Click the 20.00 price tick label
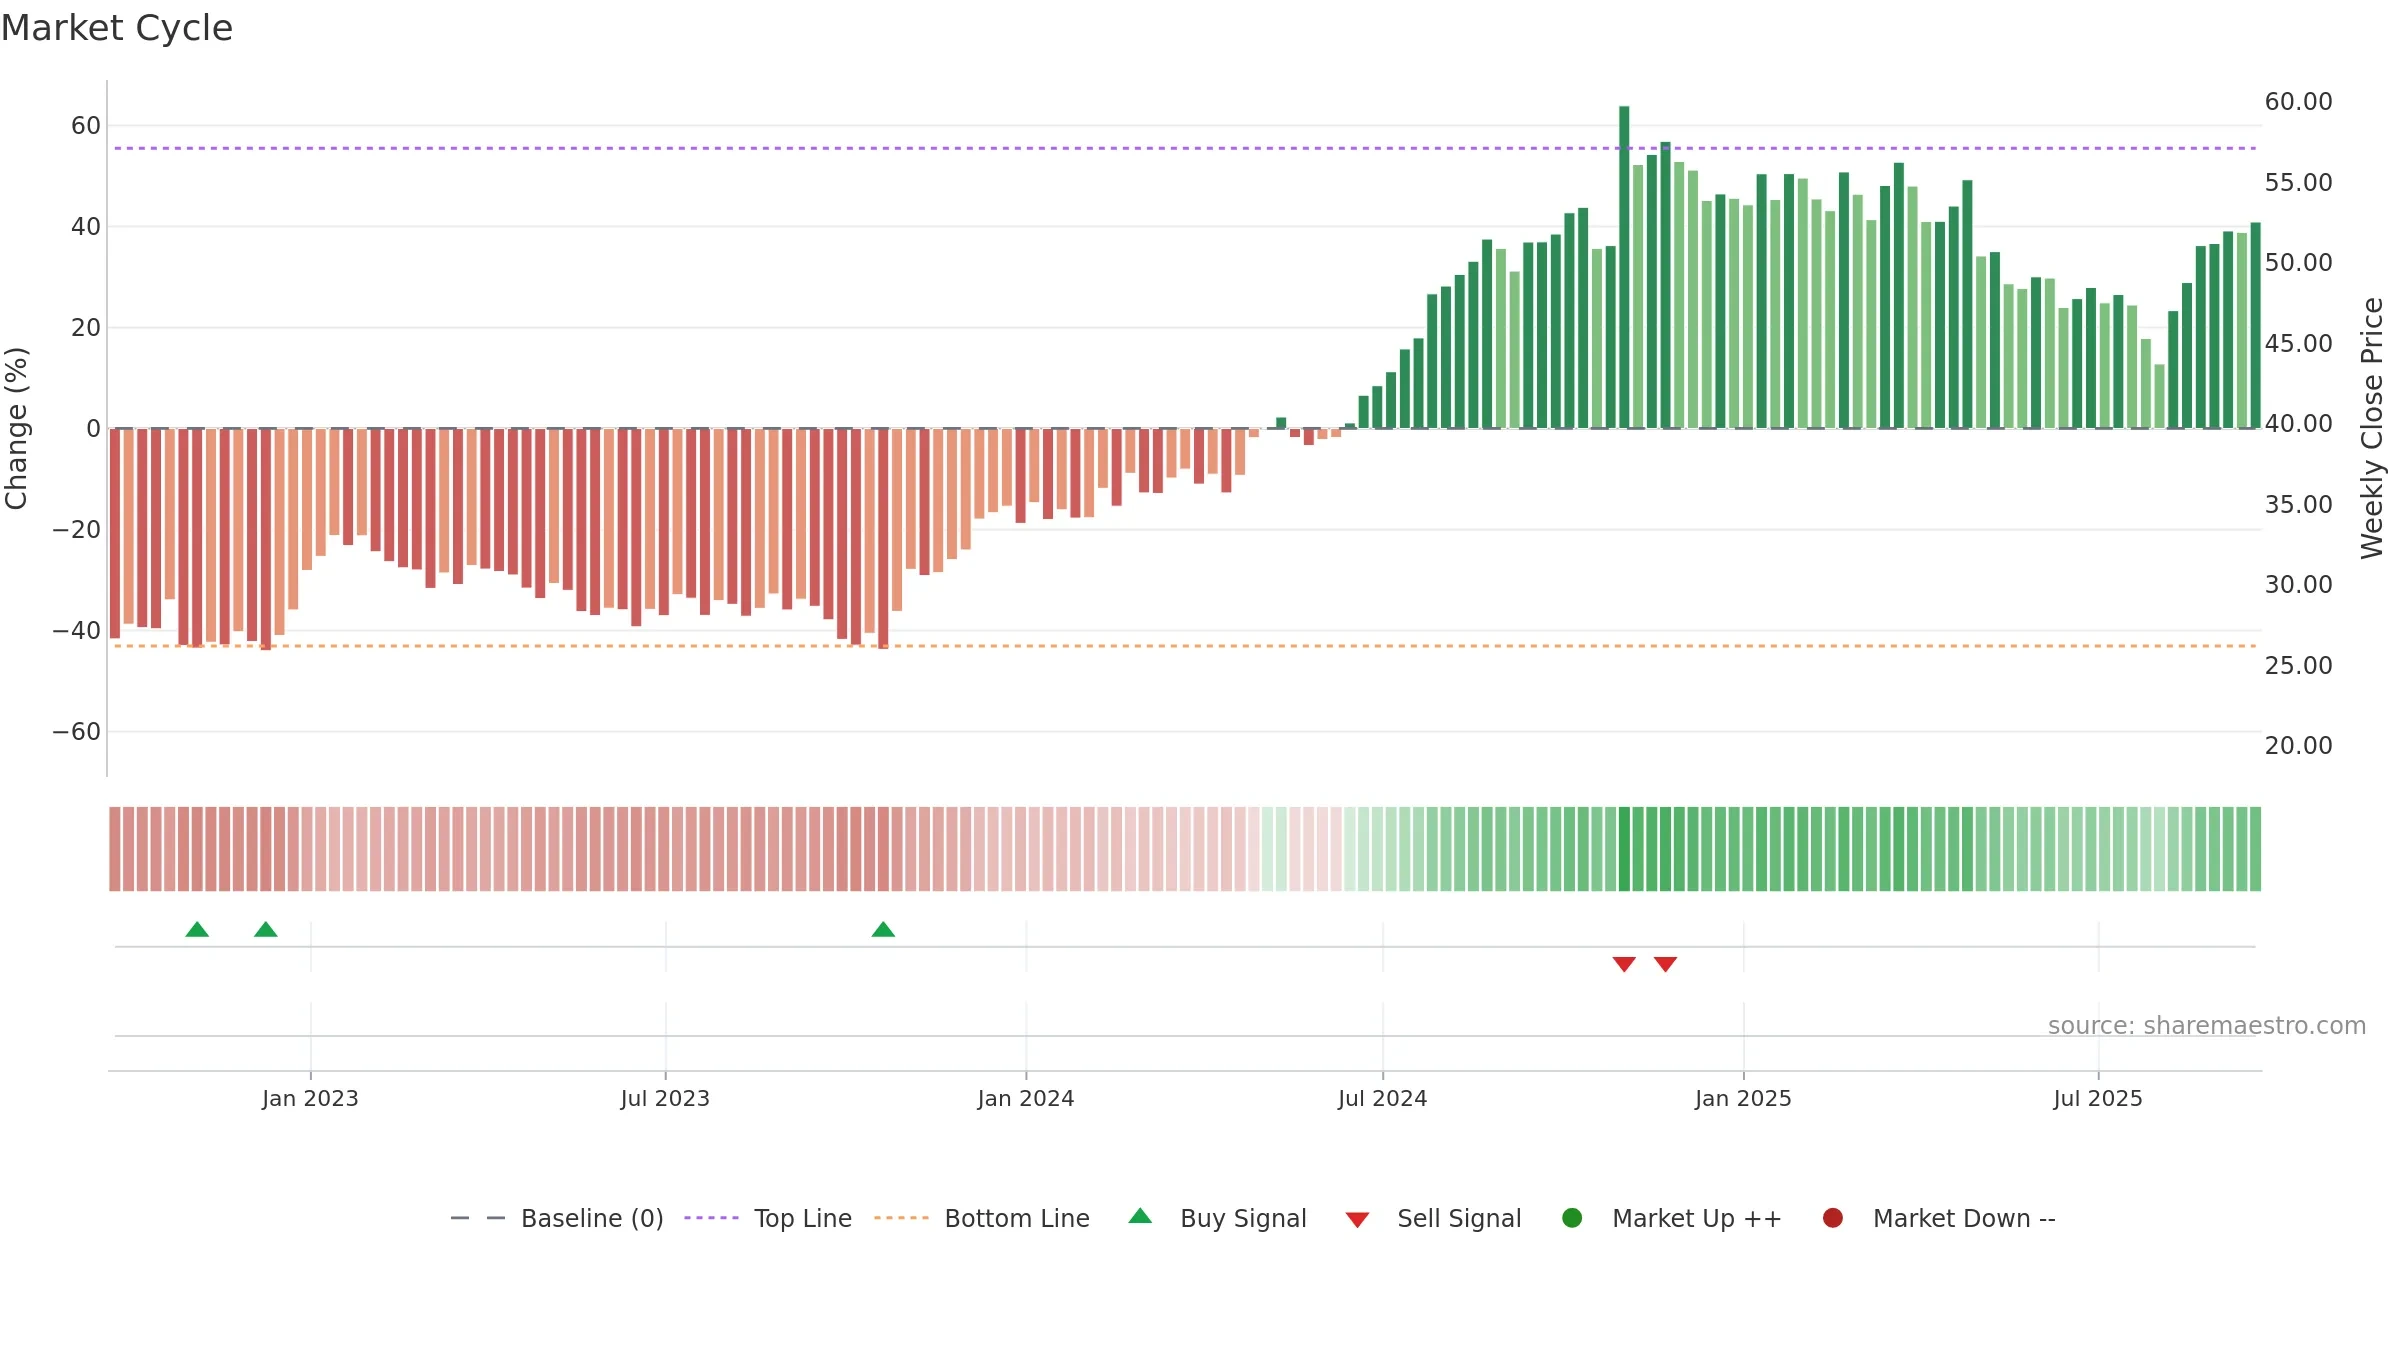Image resolution: width=2400 pixels, height=1350 pixels. point(2298,746)
